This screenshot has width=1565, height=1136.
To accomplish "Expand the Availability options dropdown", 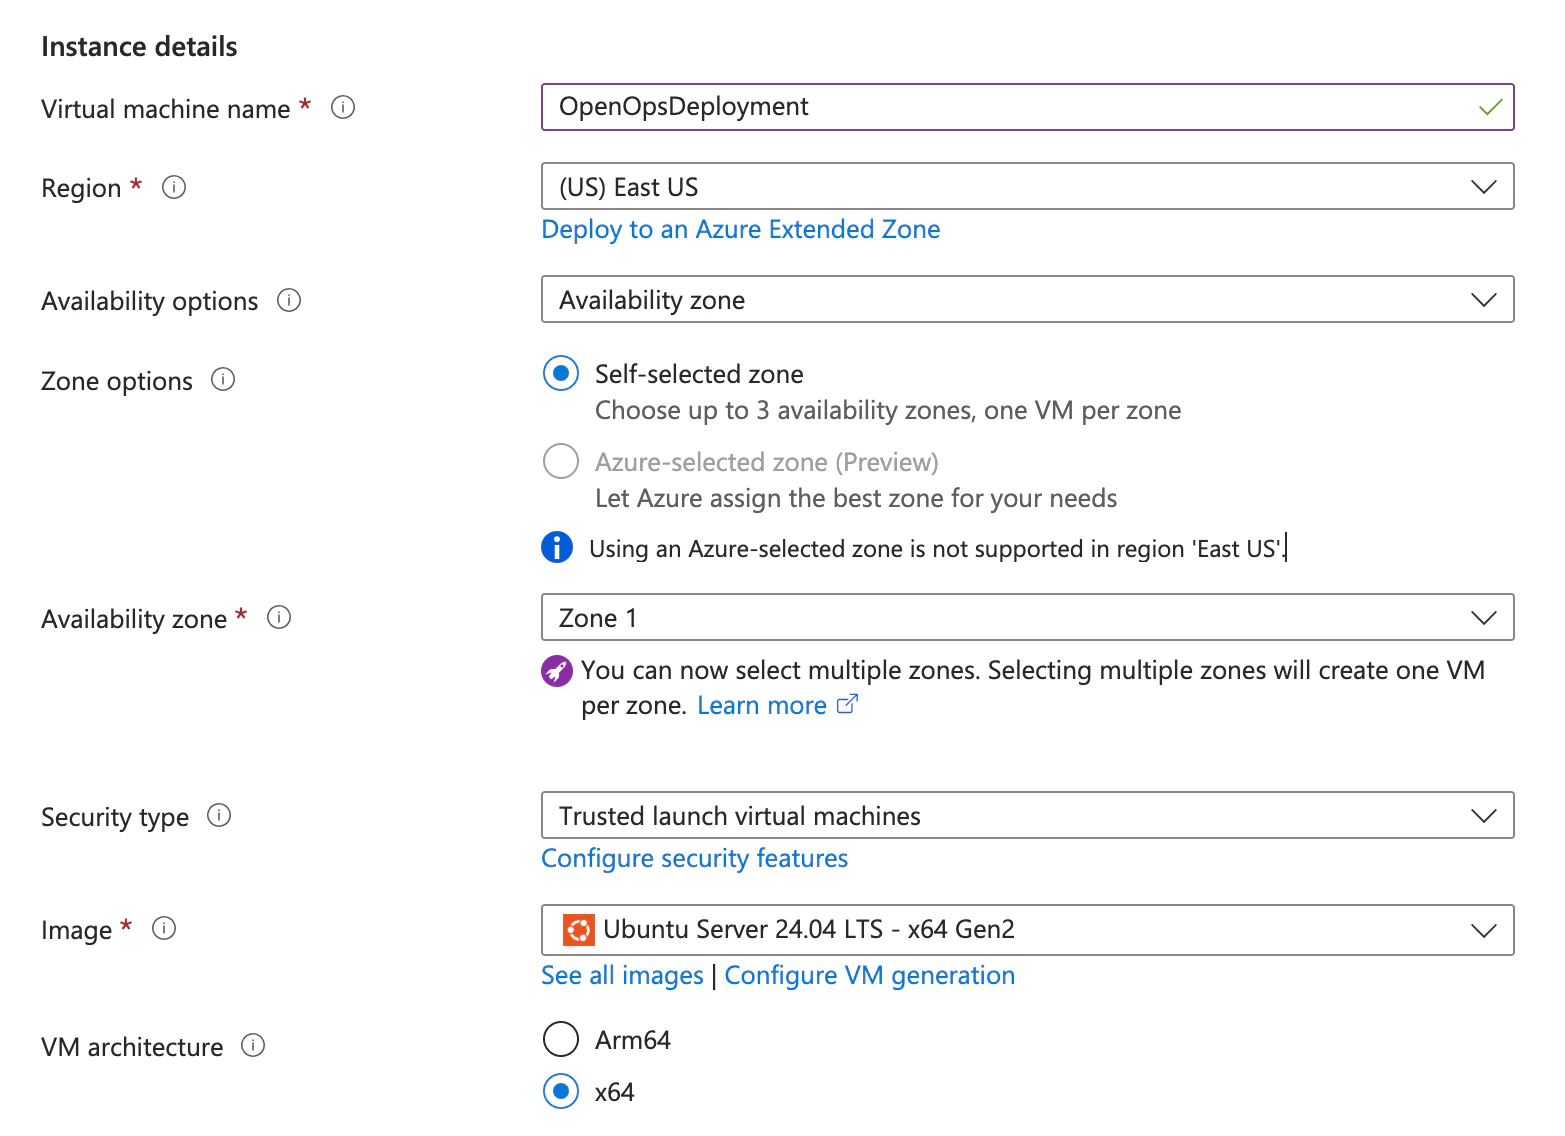I will (x=1027, y=300).
